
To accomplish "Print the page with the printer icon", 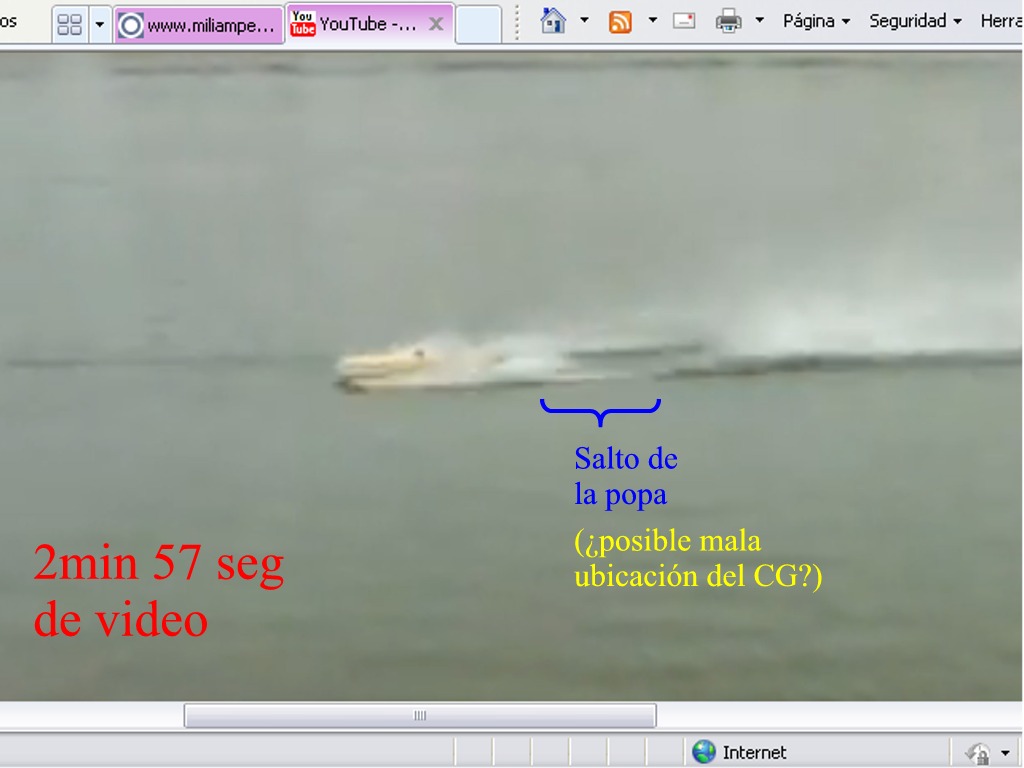I will click(728, 21).
